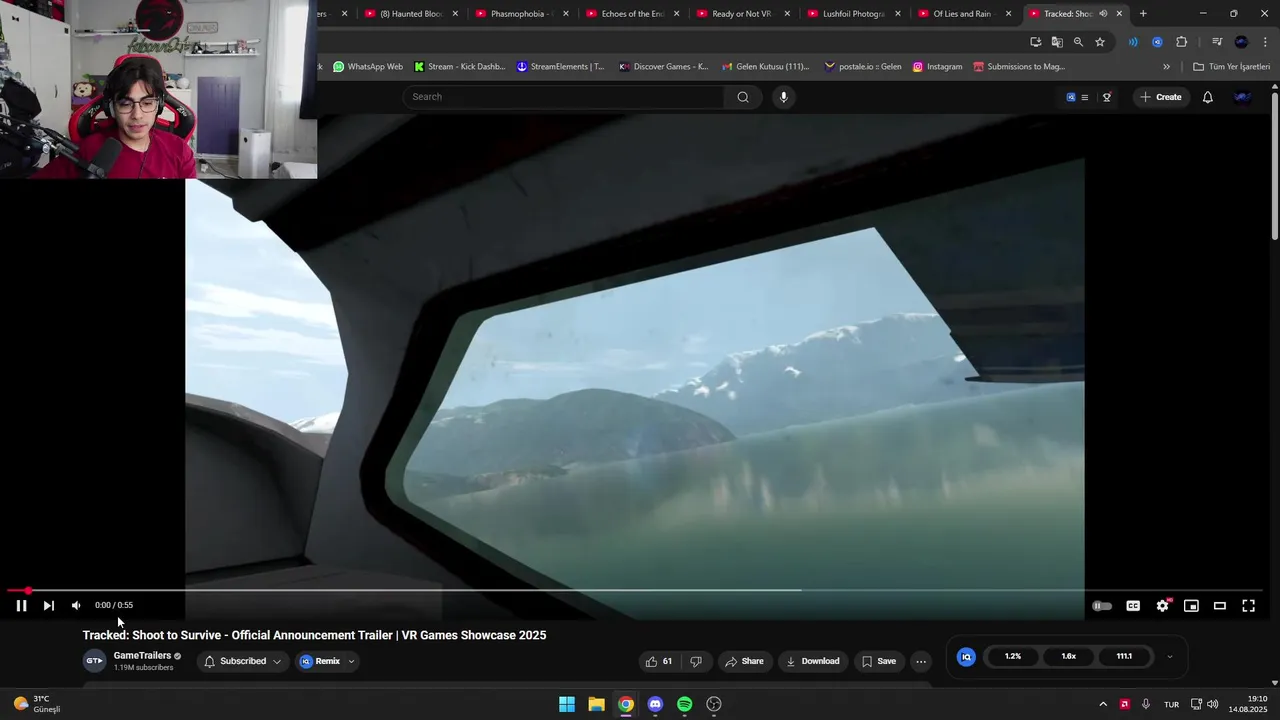Open the Stream - Kick Dashboard bookmark
Viewport: 1280px width, 720px height.
click(x=460, y=67)
